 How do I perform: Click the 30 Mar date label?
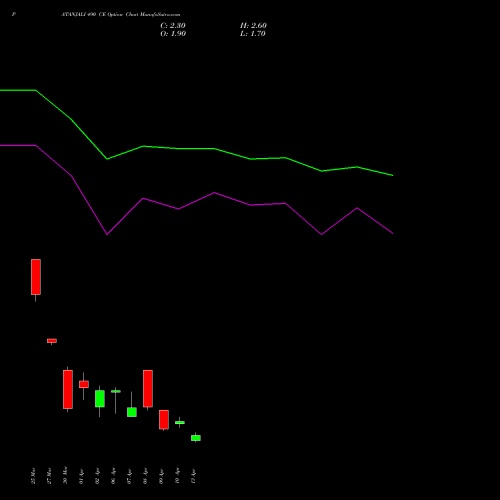click(x=65, y=475)
